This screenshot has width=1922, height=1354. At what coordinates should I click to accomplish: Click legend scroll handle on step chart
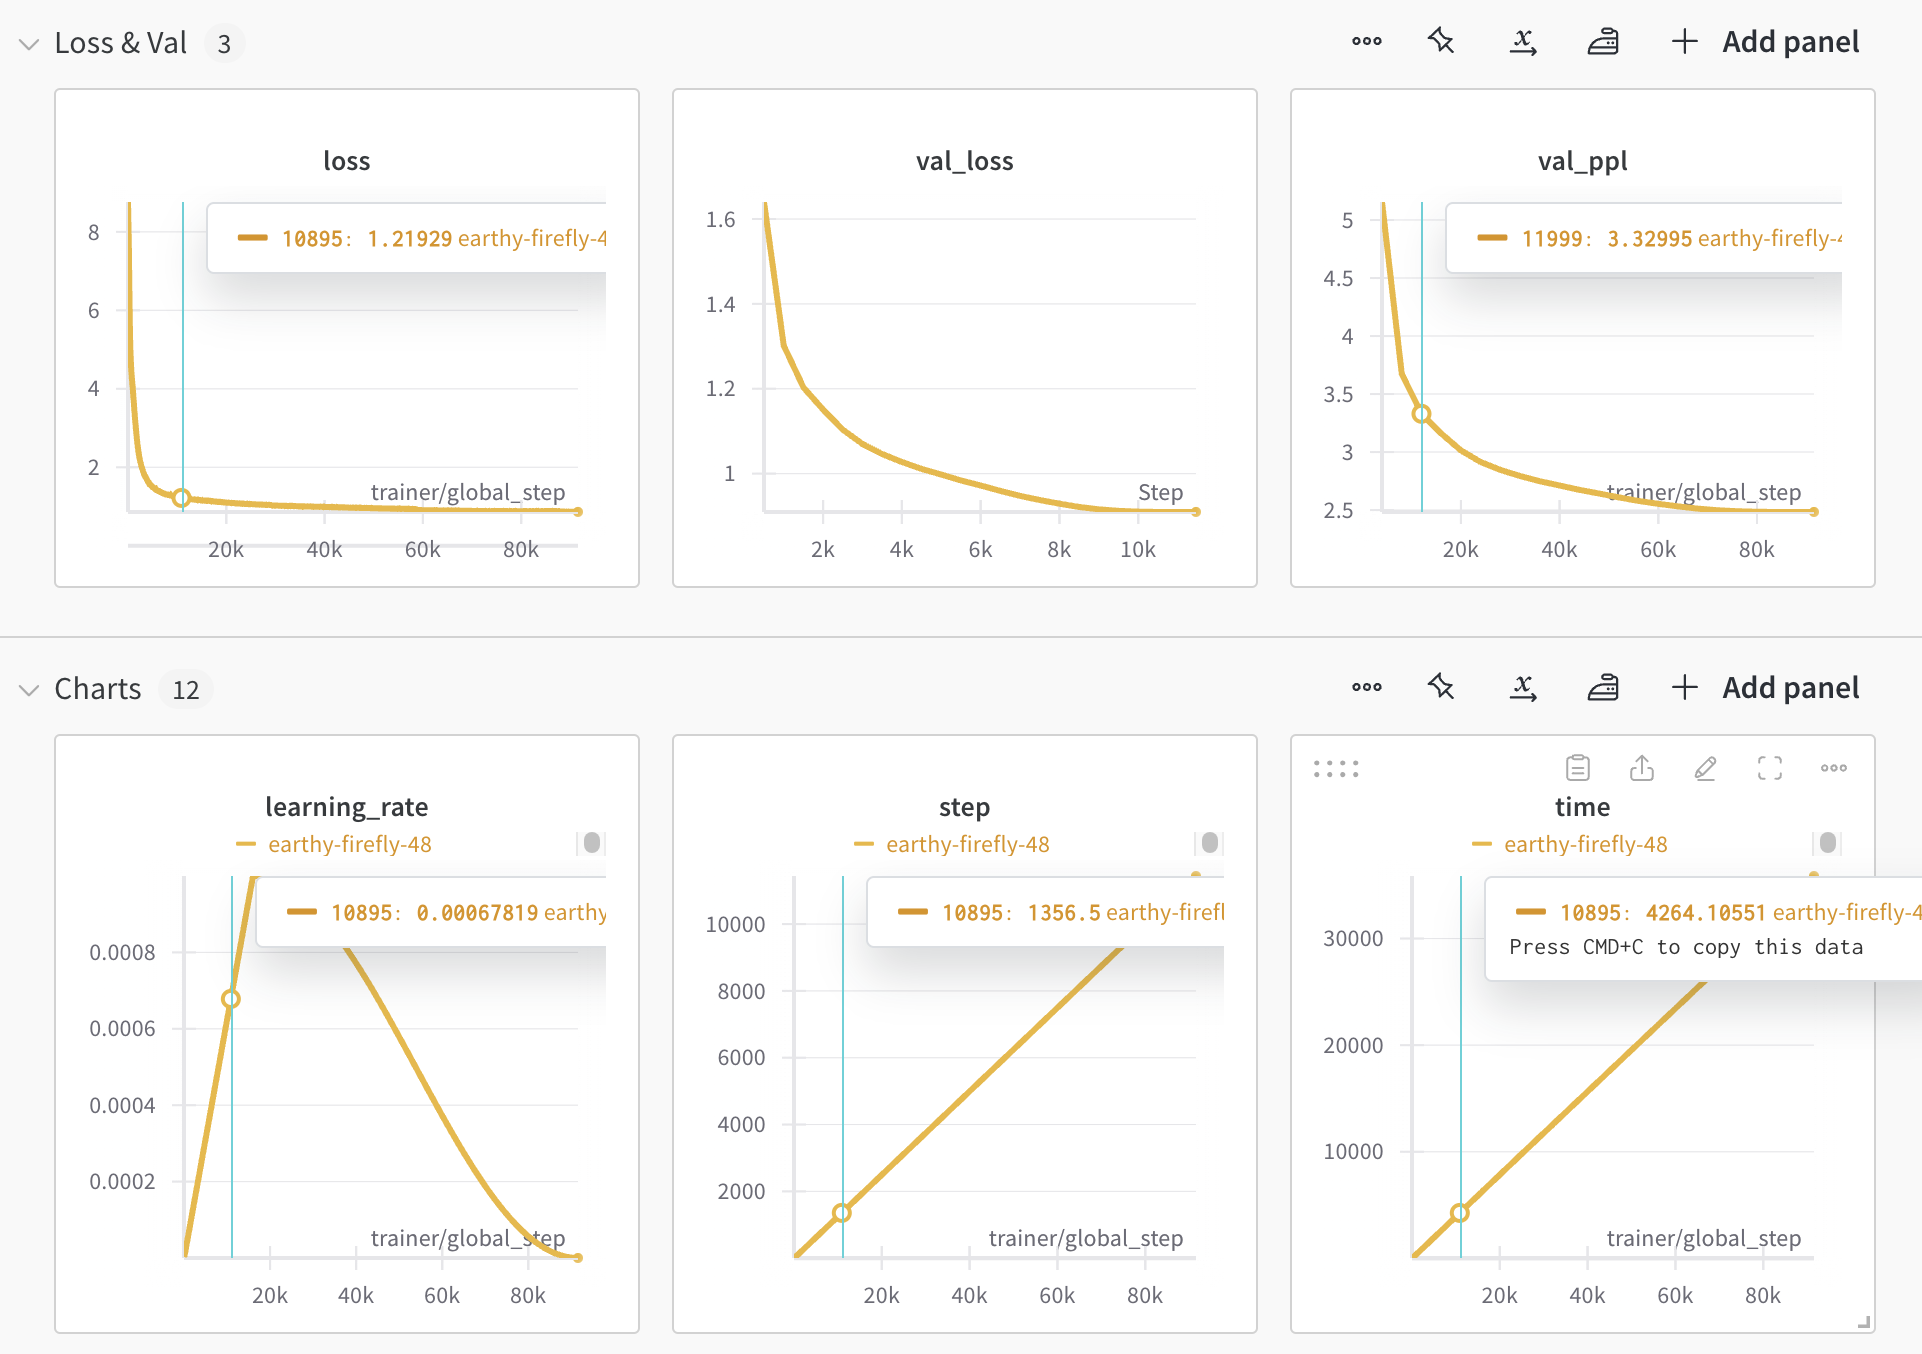tap(1210, 843)
